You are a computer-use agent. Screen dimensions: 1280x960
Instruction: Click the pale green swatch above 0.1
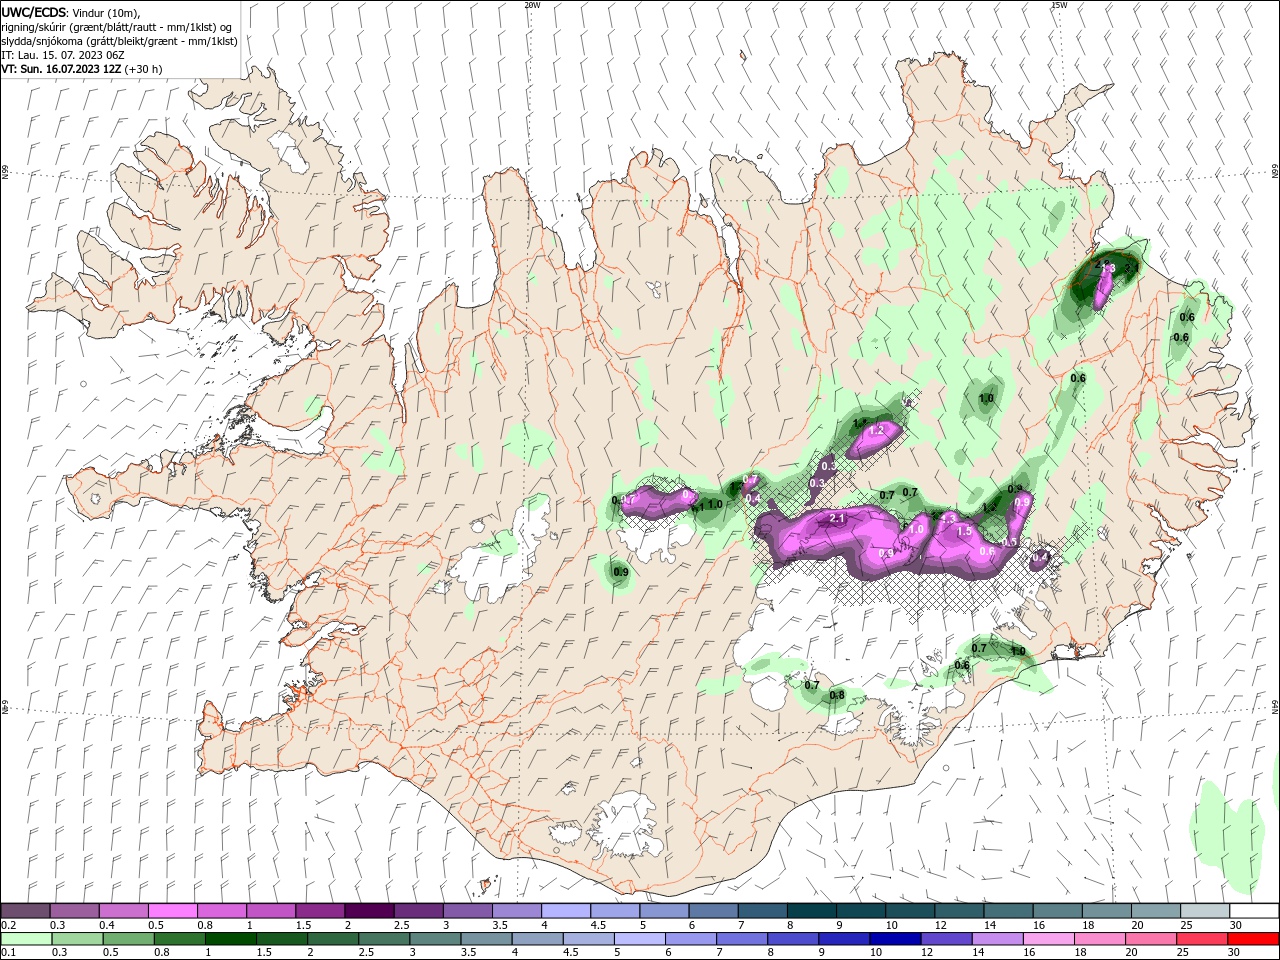26,939
